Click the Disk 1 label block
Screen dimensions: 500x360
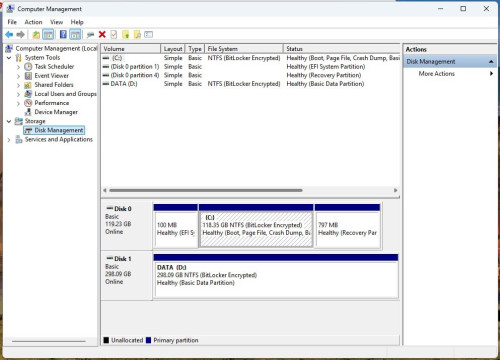pos(127,275)
